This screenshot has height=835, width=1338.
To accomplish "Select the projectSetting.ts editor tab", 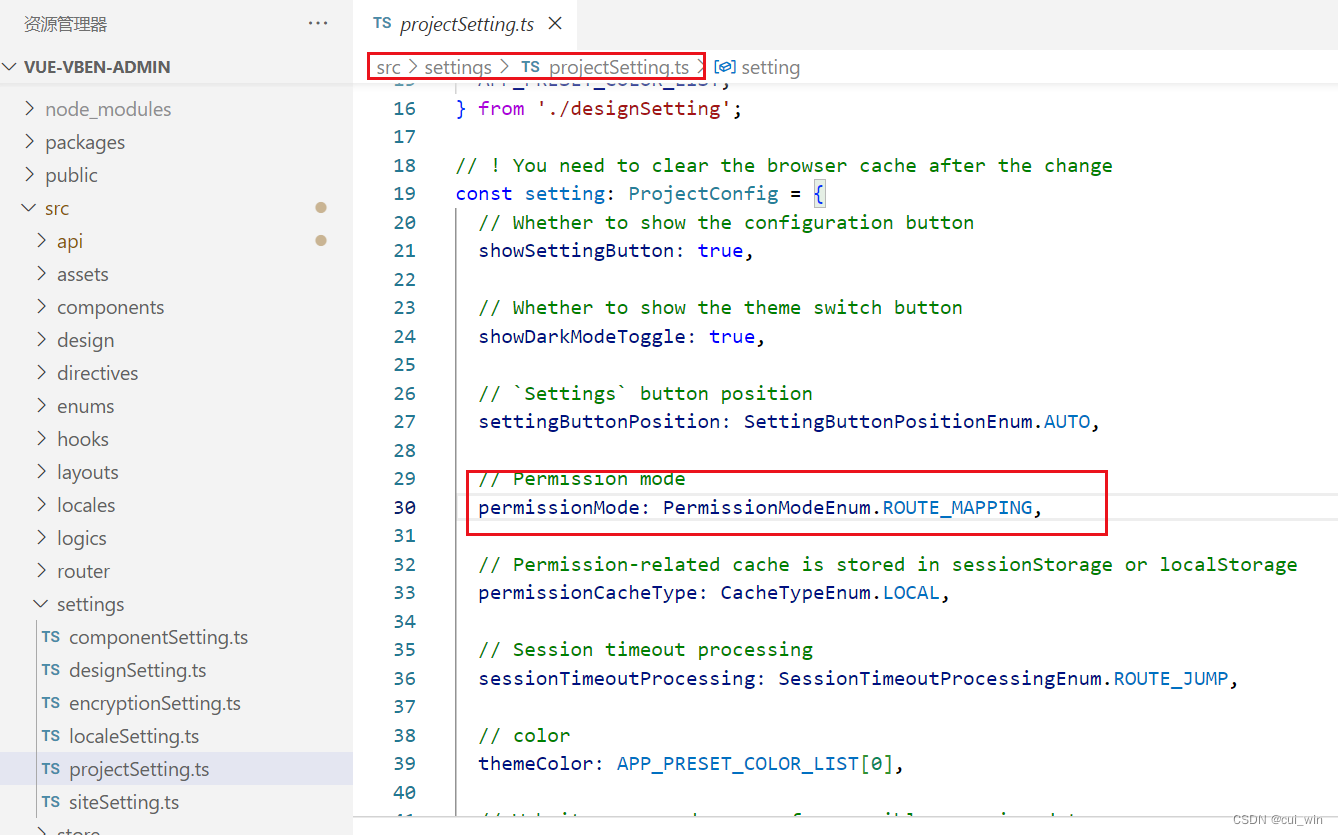I will (466, 24).
